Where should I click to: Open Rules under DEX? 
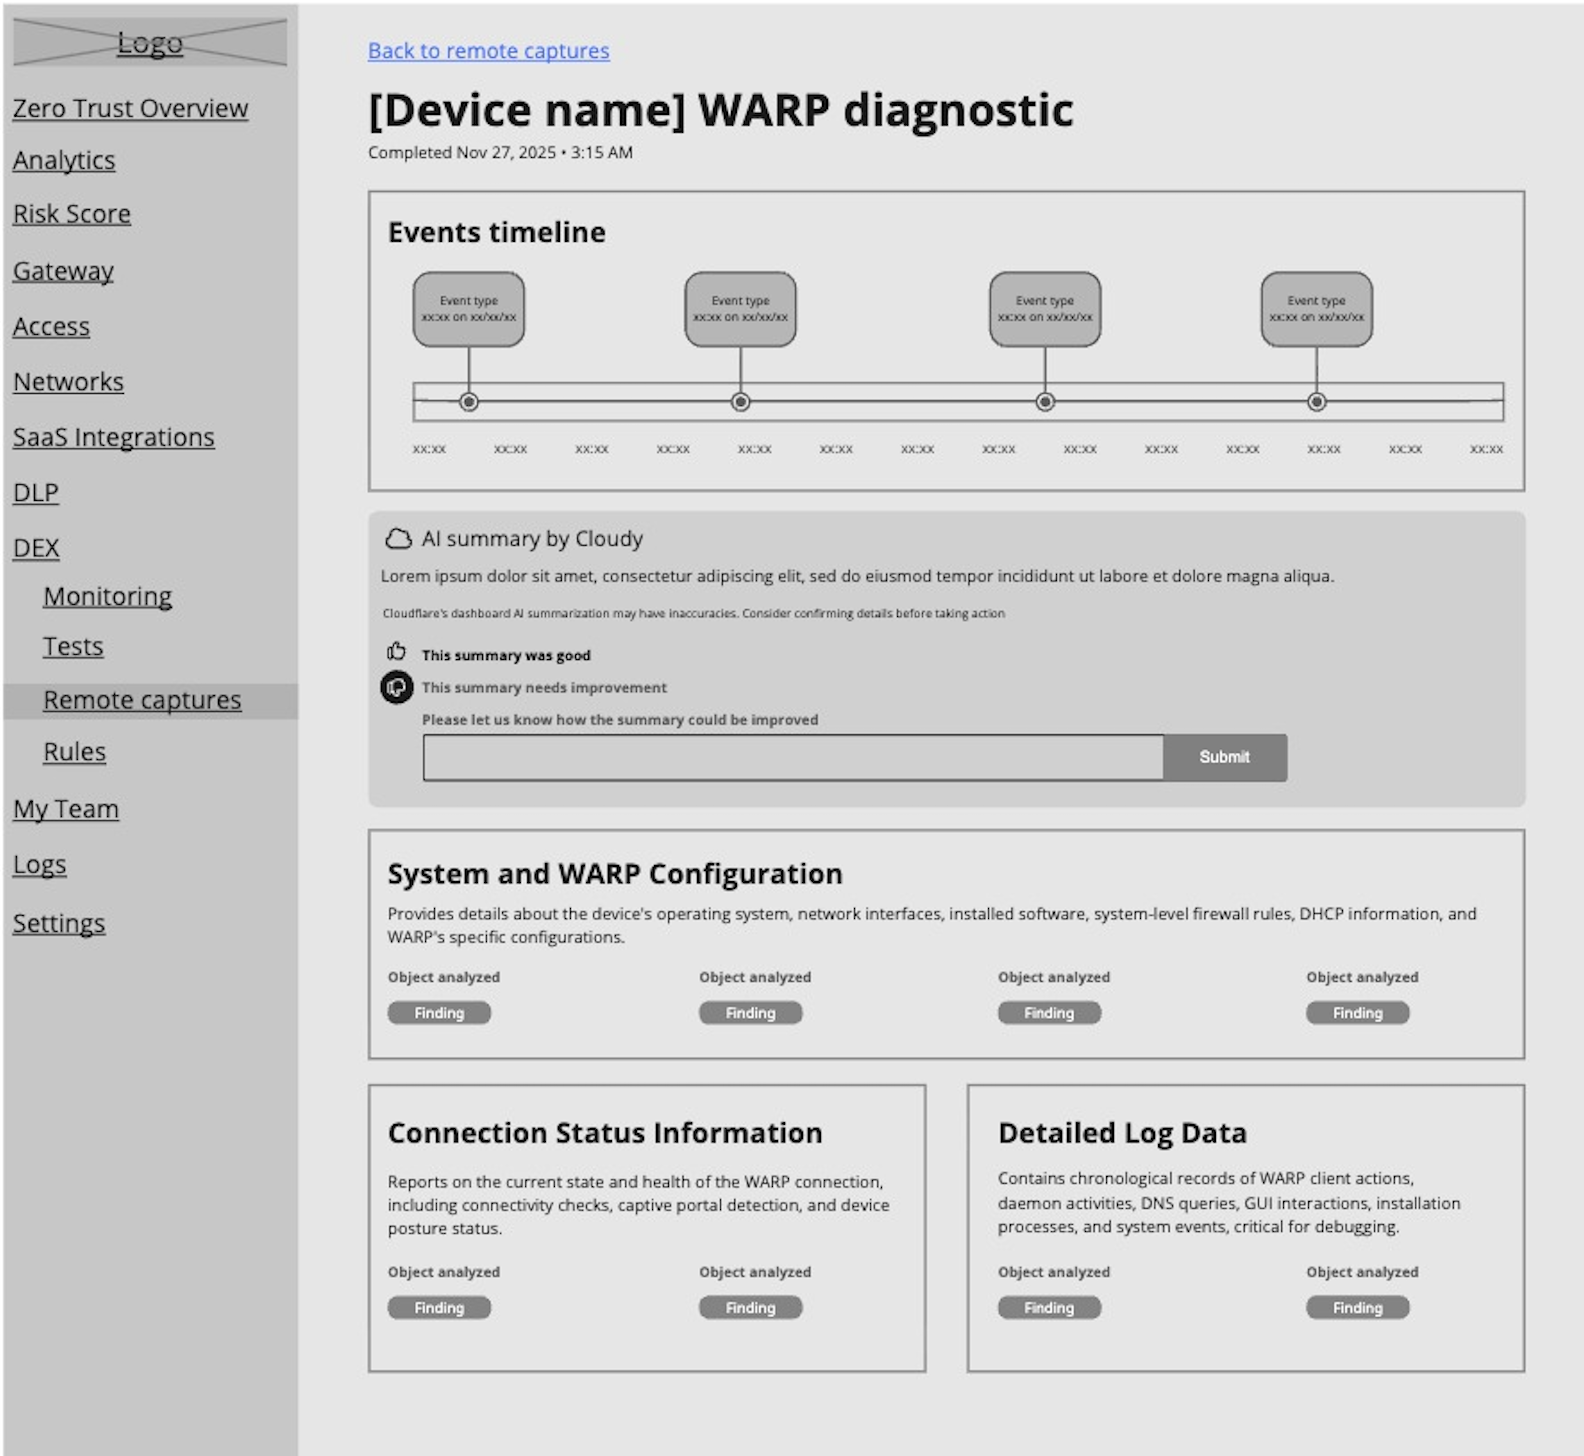[x=75, y=752]
